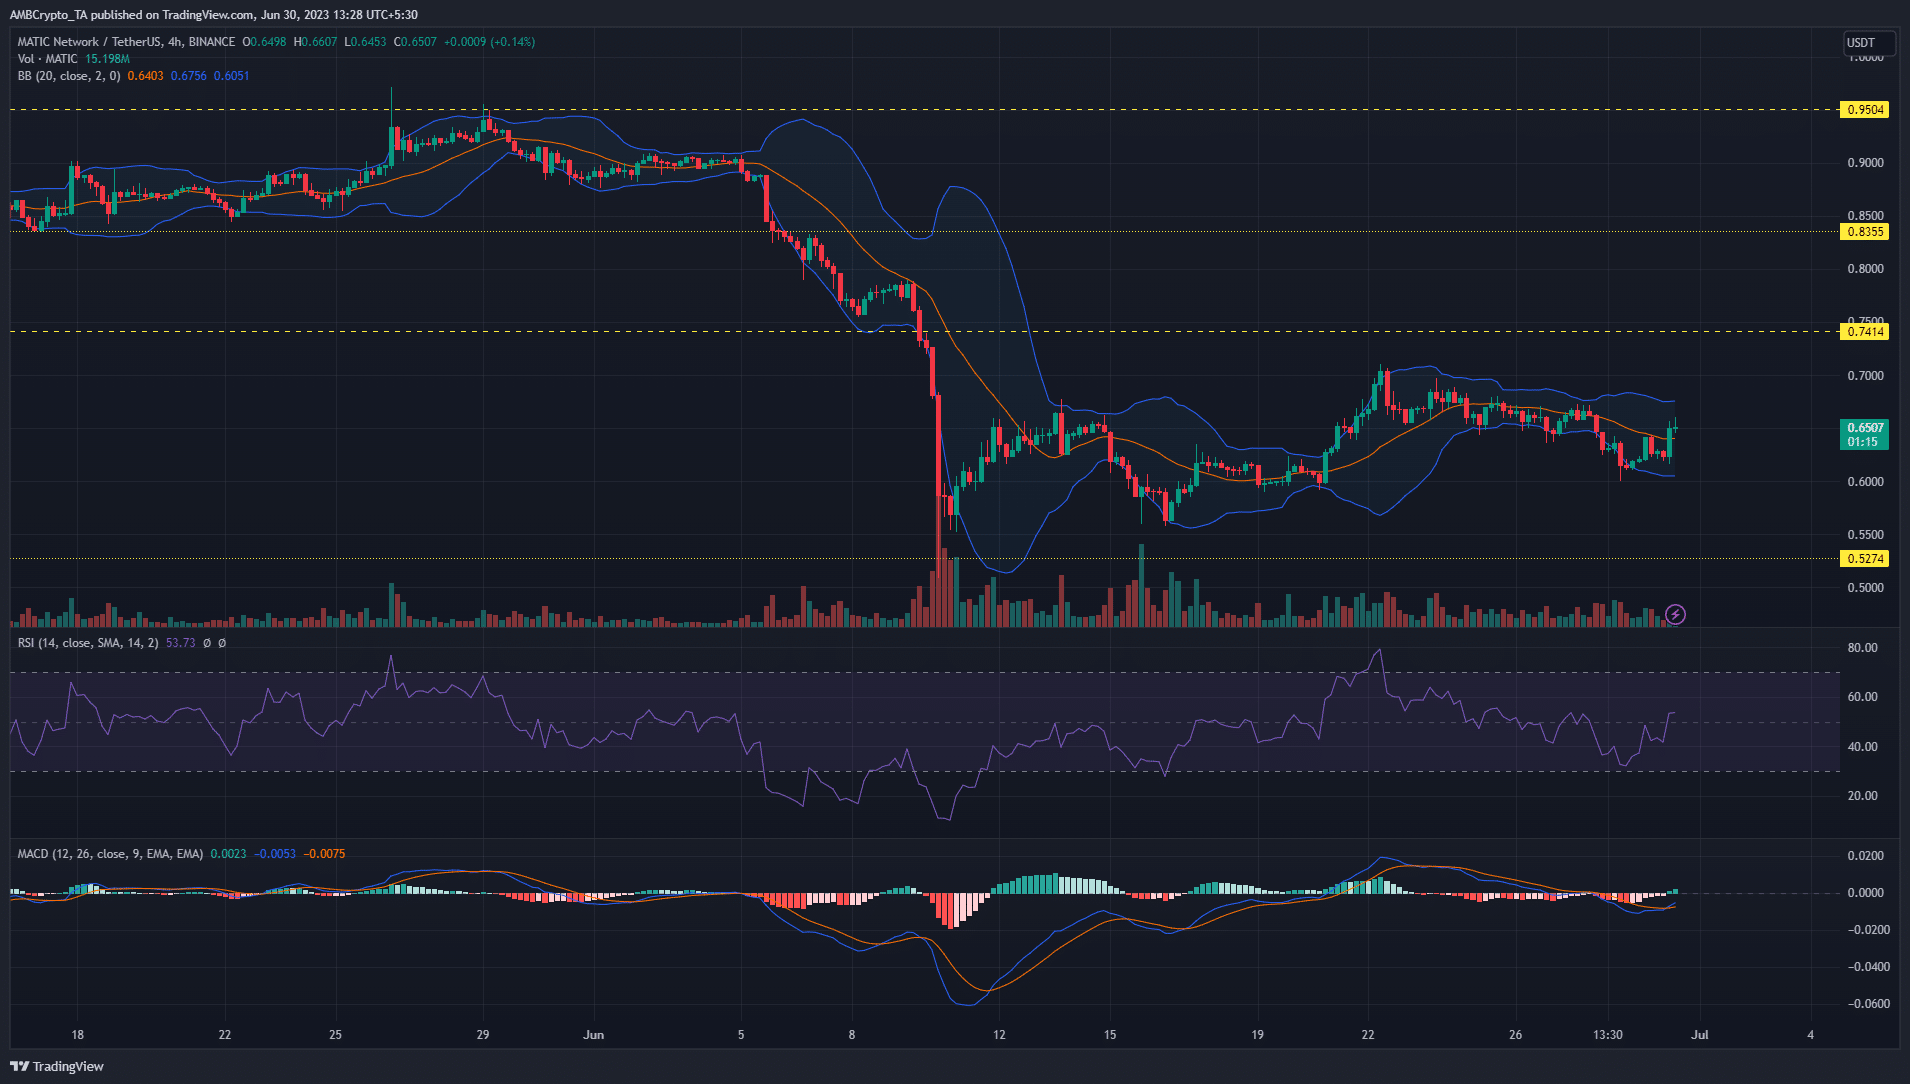Image resolution: width=1910 pixels, height=1084 pixels.
Task: Click the 01:15 candle countdown timer
Action: tap(1863, 442)
